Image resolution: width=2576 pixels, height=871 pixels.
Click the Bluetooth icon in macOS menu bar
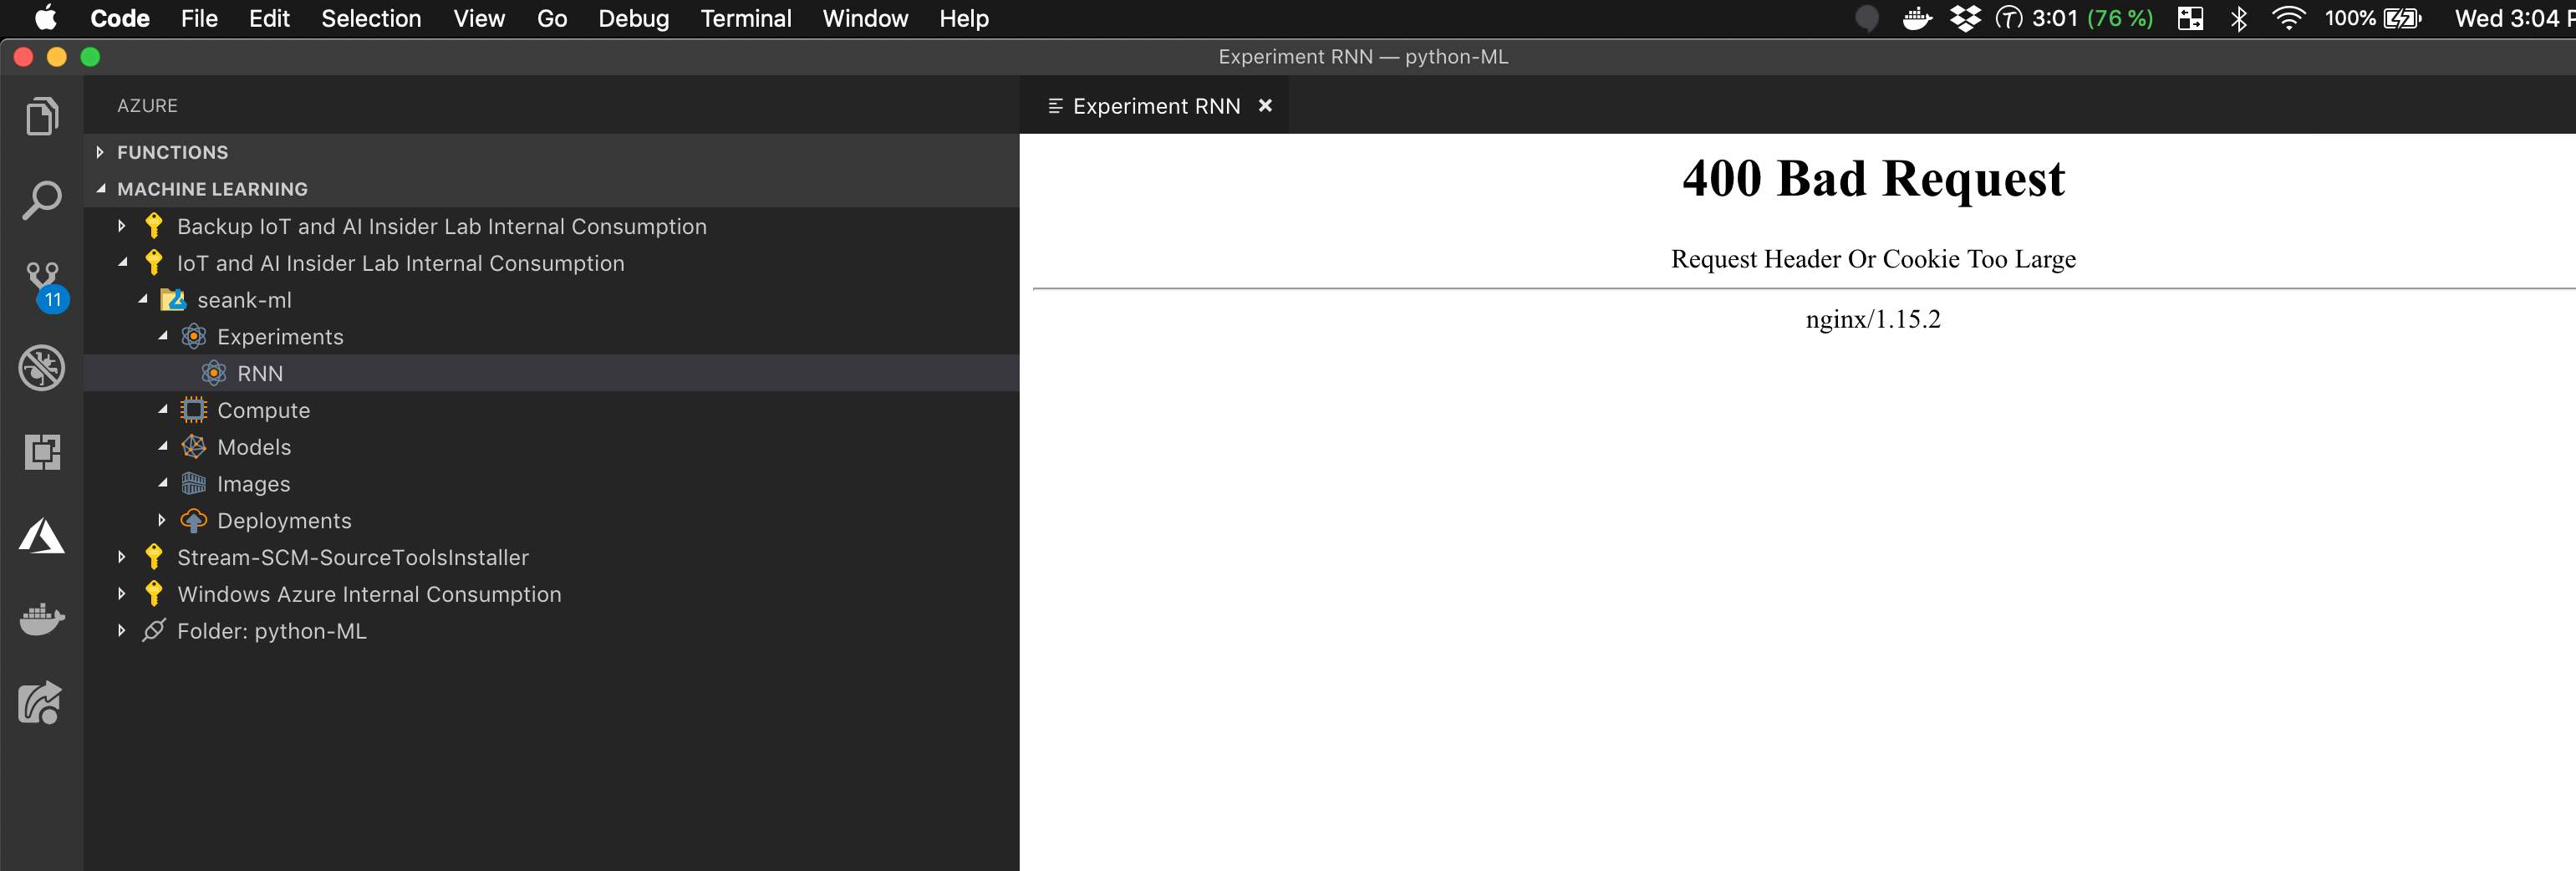(2238, 18)
